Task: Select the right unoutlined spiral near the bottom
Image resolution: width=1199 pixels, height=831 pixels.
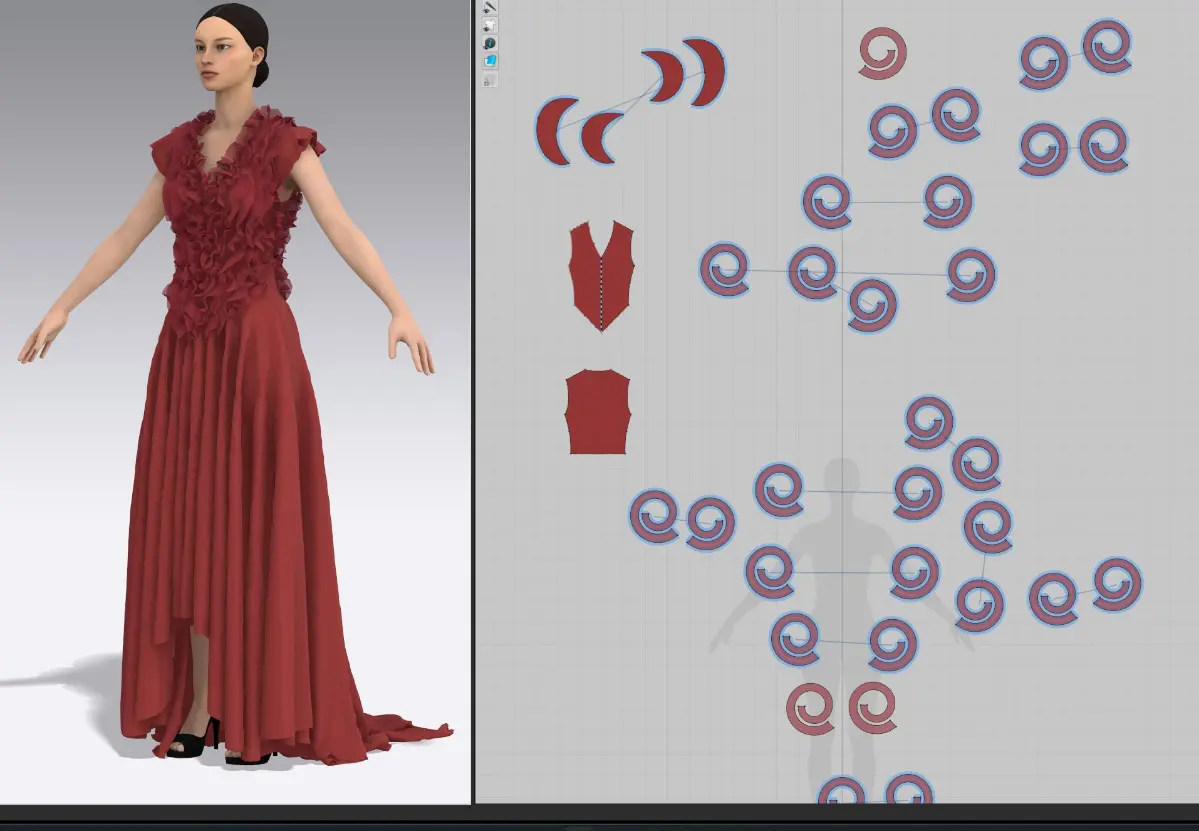Action: (873, 708)
